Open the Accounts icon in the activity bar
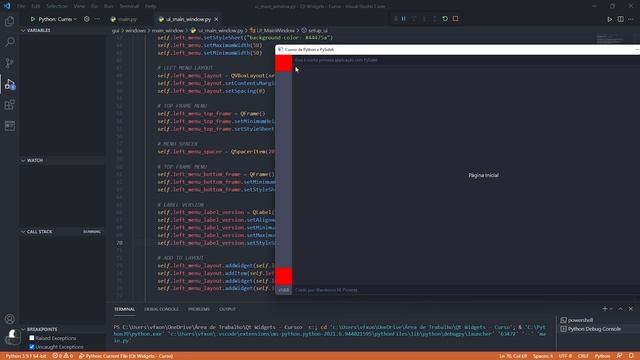 (x=9, y=319)
